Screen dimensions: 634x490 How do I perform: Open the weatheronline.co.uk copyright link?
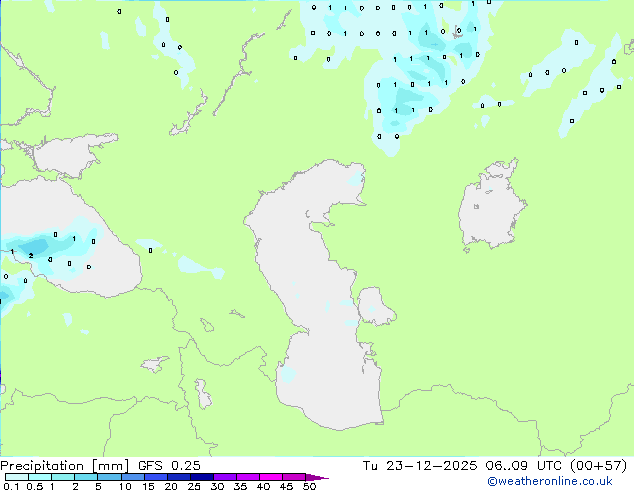[550, 481]
